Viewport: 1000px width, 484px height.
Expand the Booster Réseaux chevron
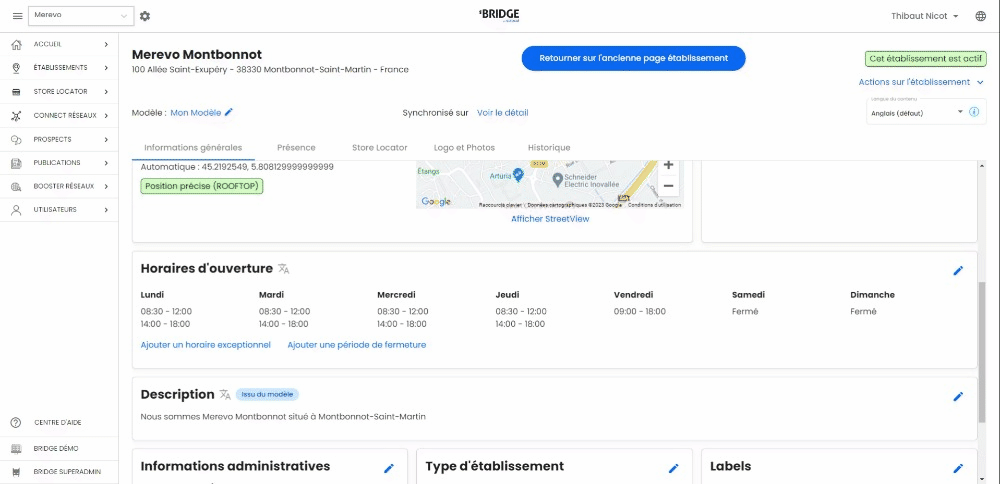(107, 186)
